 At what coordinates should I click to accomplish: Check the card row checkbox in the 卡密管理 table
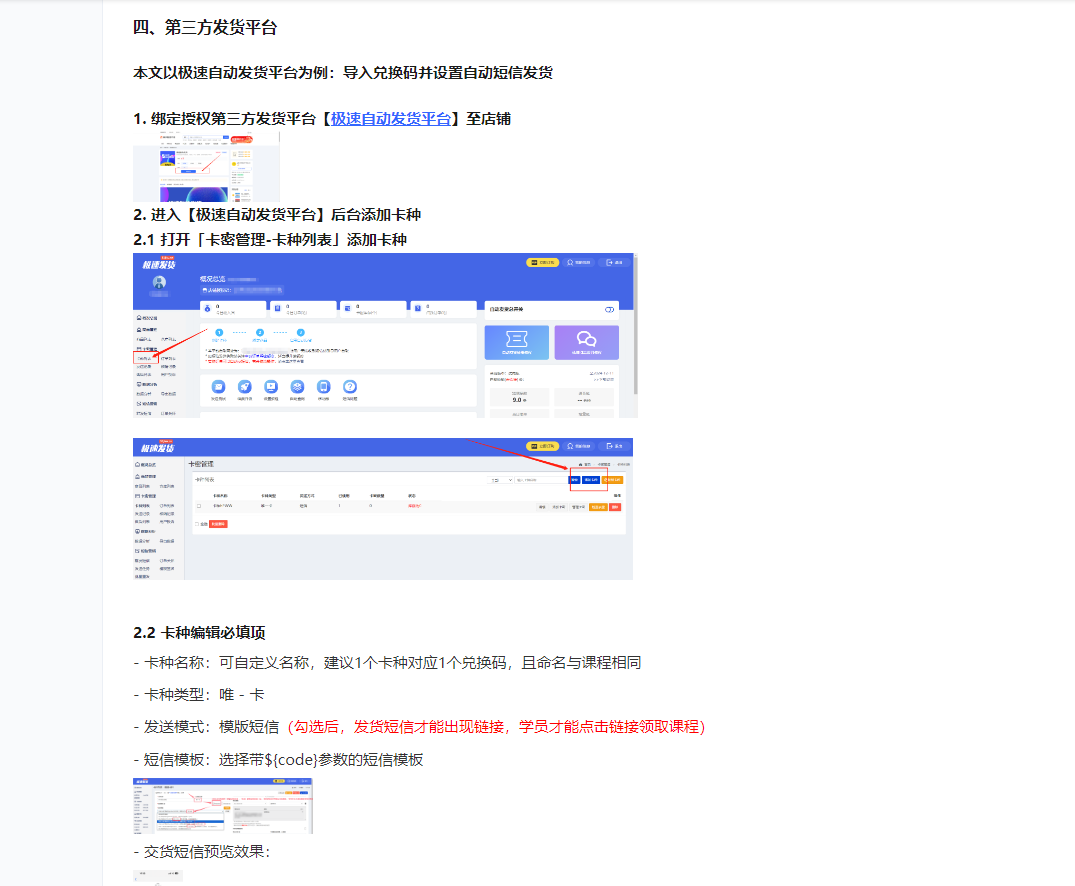199,506
